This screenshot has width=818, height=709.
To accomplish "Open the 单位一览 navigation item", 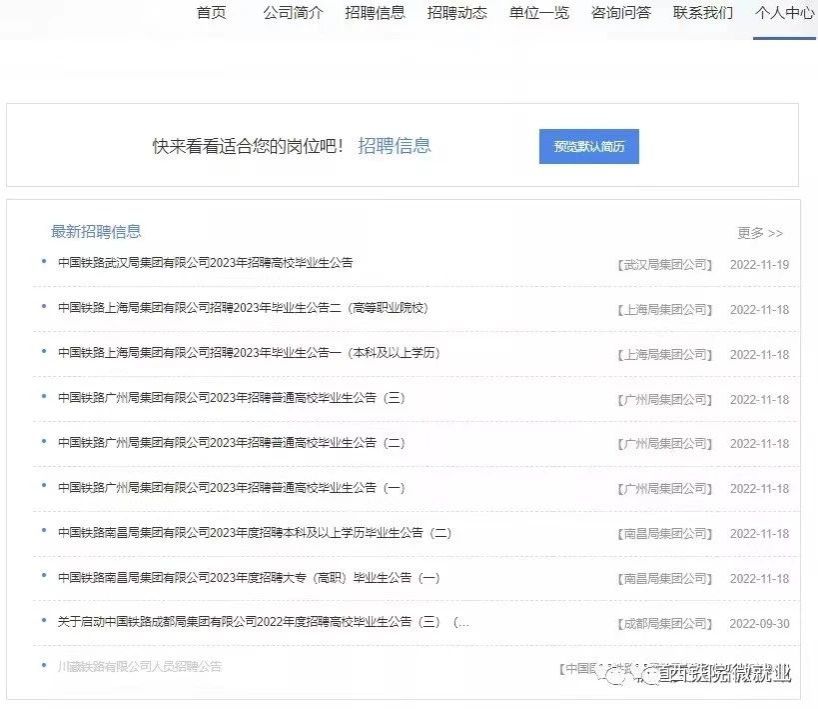I will tap(539, 13).
